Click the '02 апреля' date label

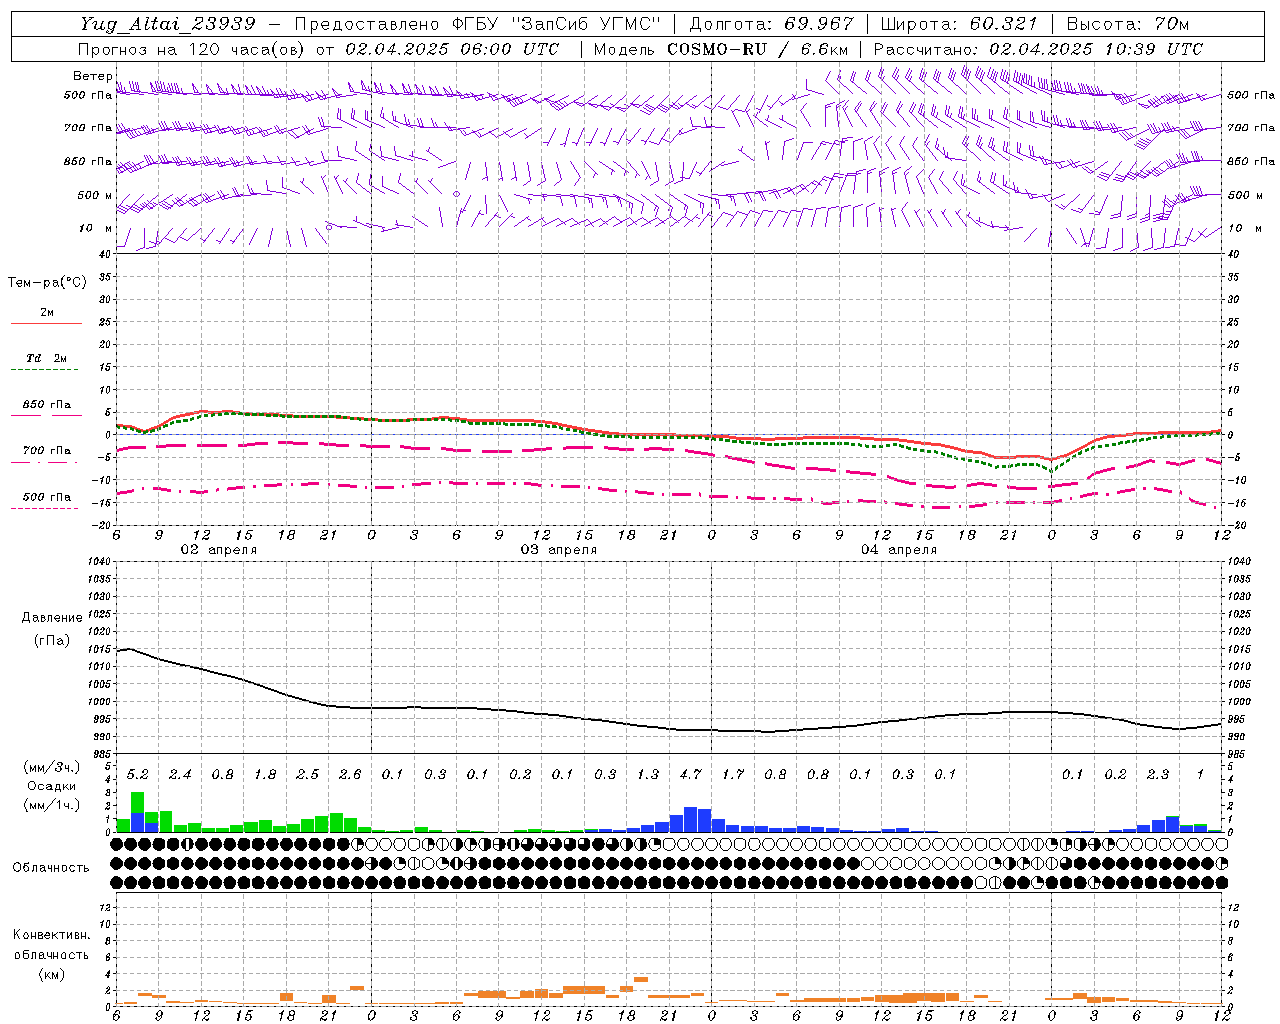[218, 550]
